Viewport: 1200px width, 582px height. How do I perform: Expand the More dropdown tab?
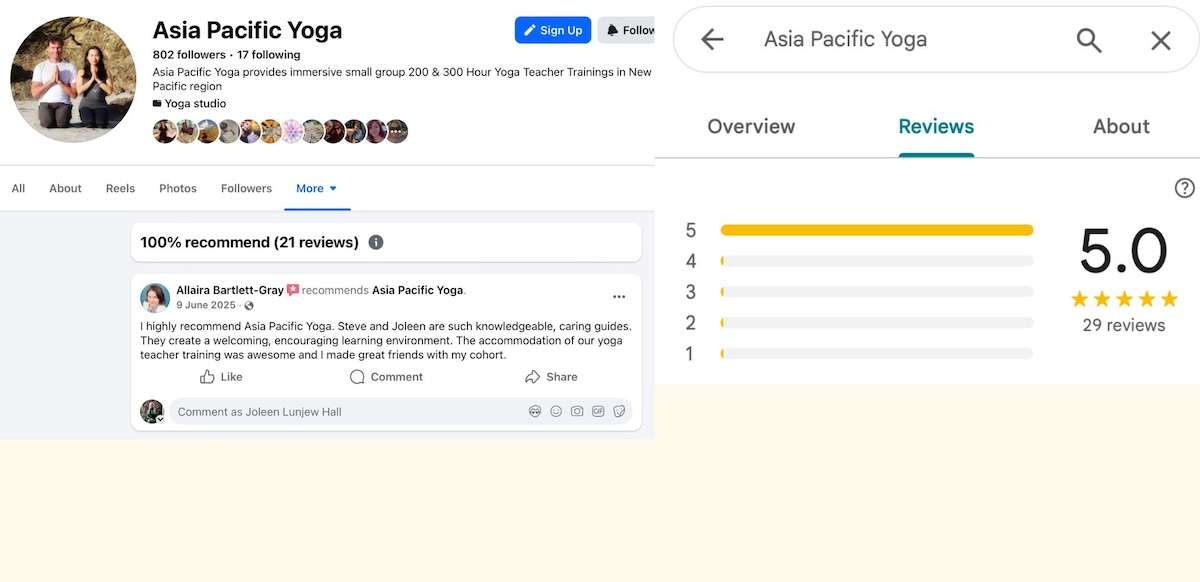click(x=316, y=188)
